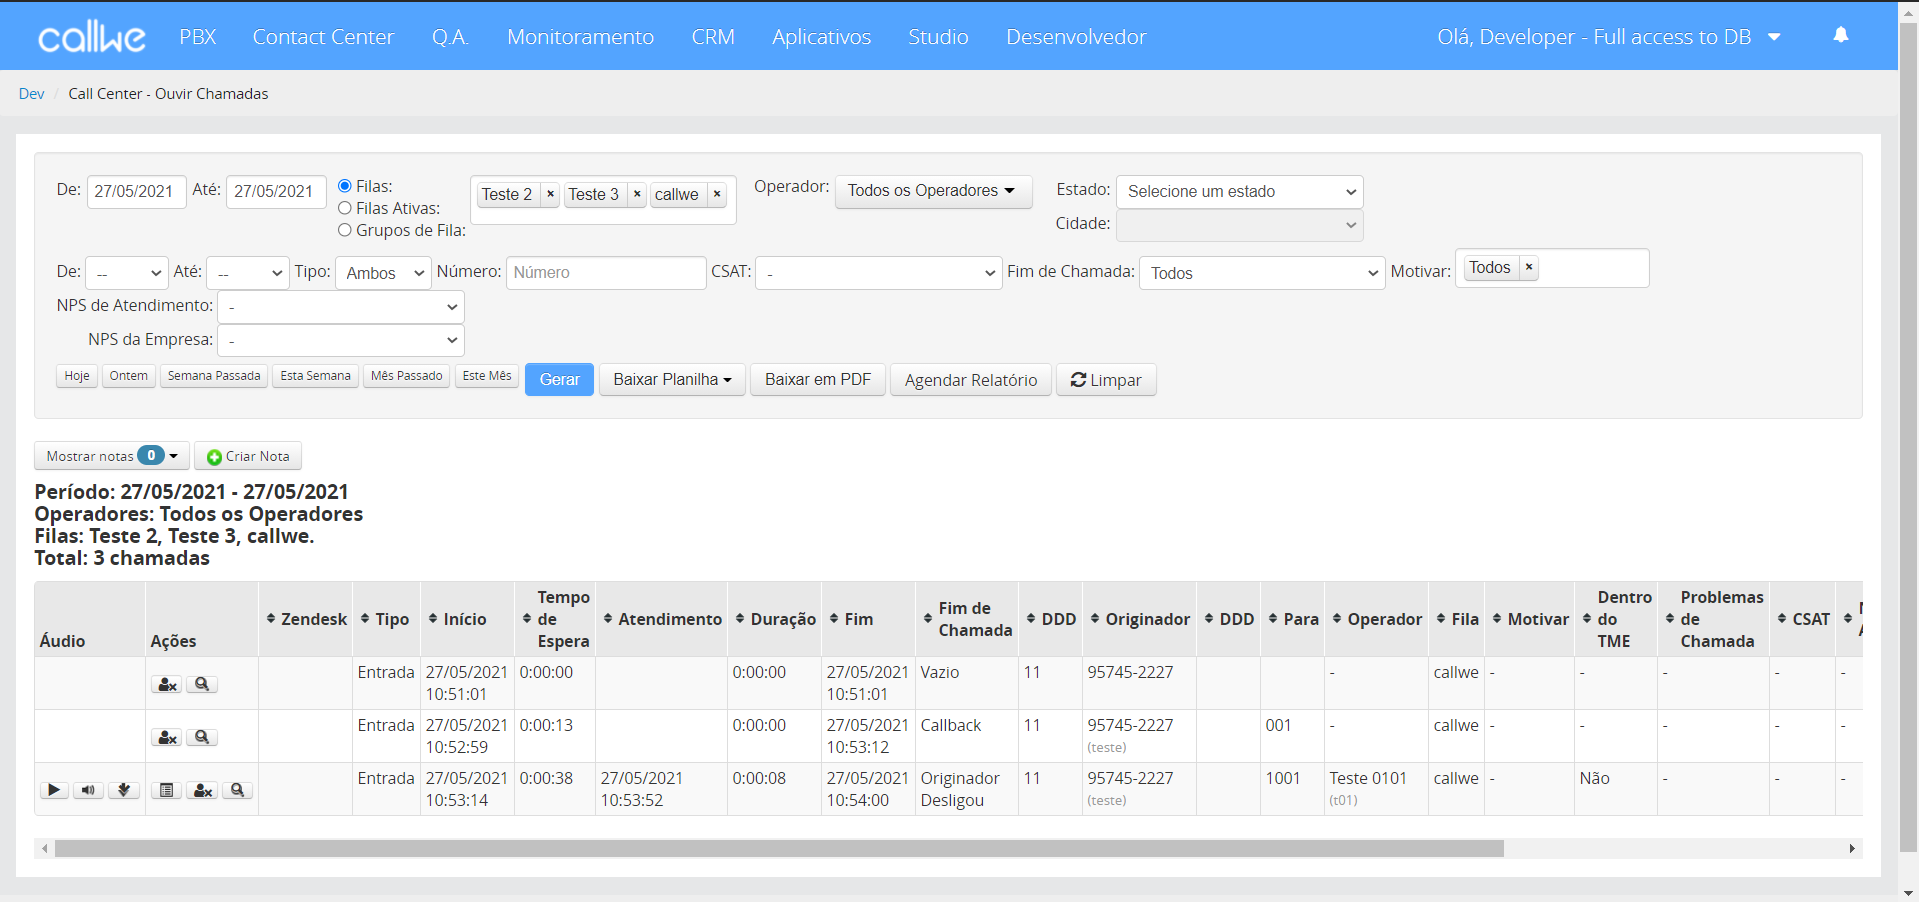Open the Desenvolvedor menu
The image size is (1919, 902).
coord(1076,37)
